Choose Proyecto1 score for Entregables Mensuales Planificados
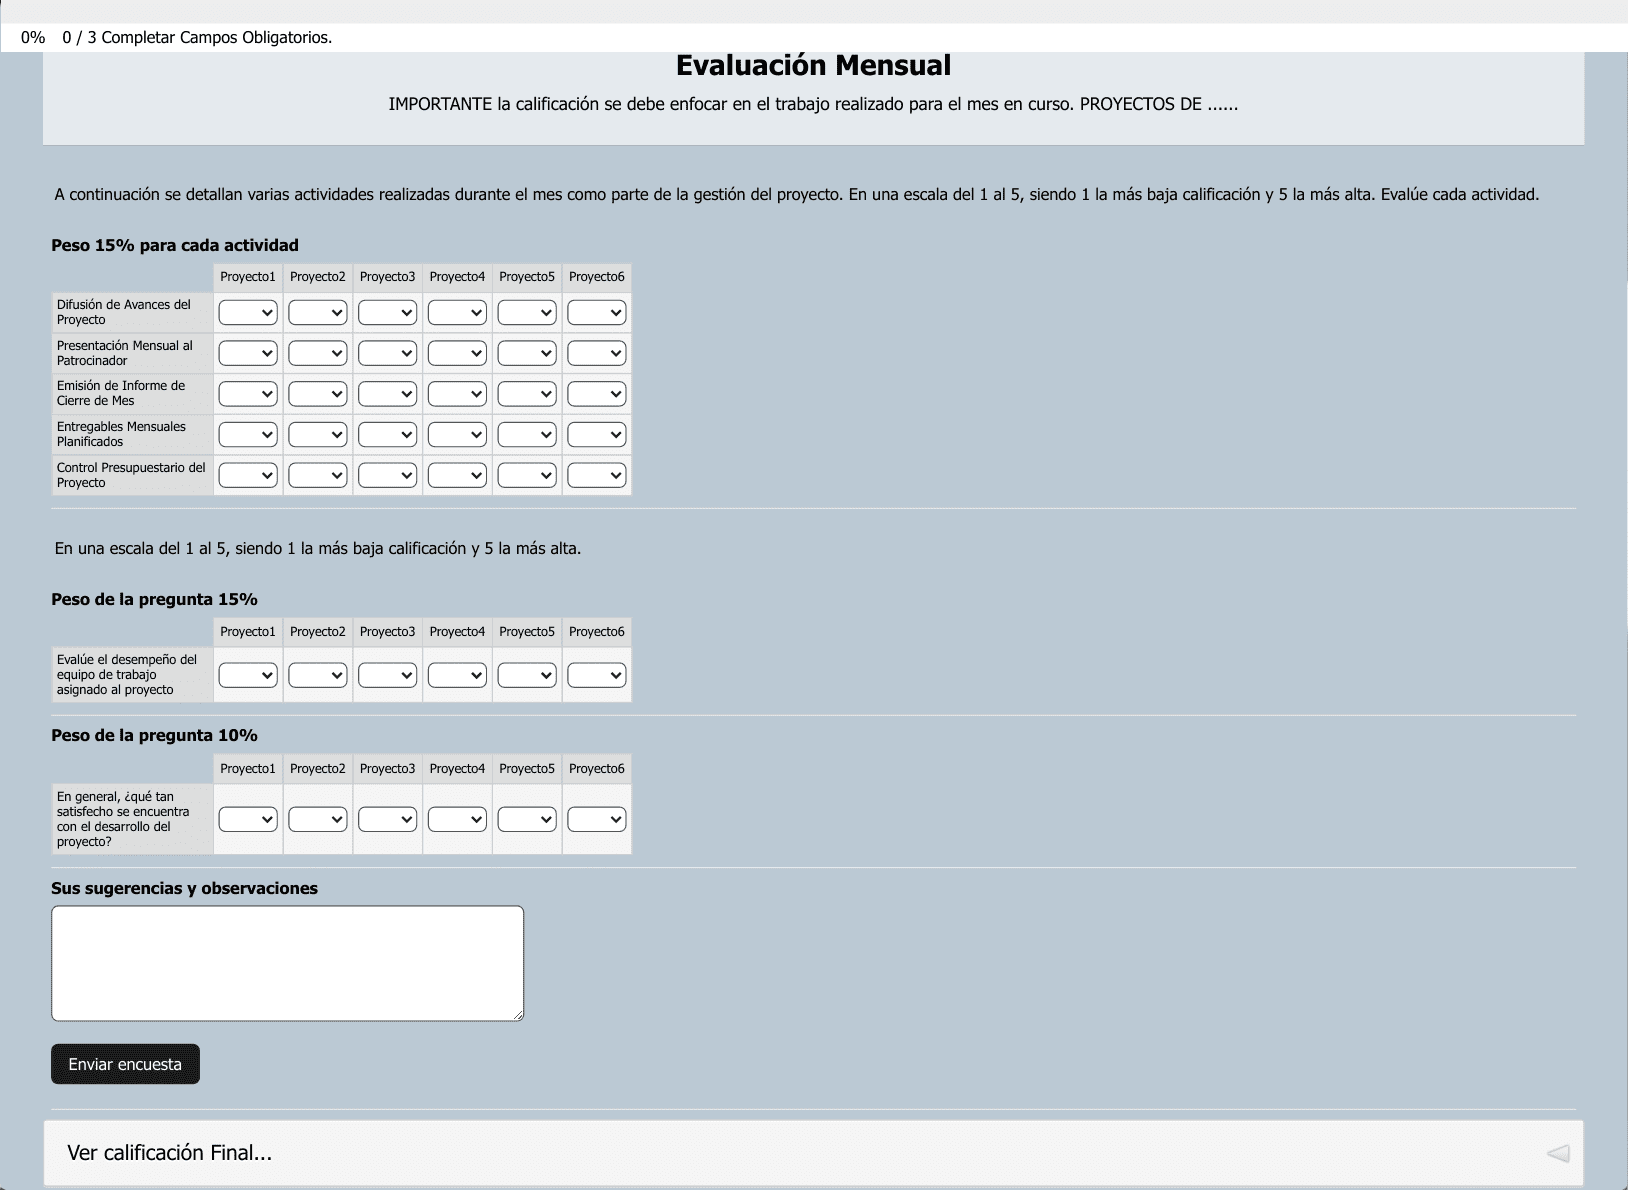This screenshot has width=1628, height=1190. (x=248, y=435)
